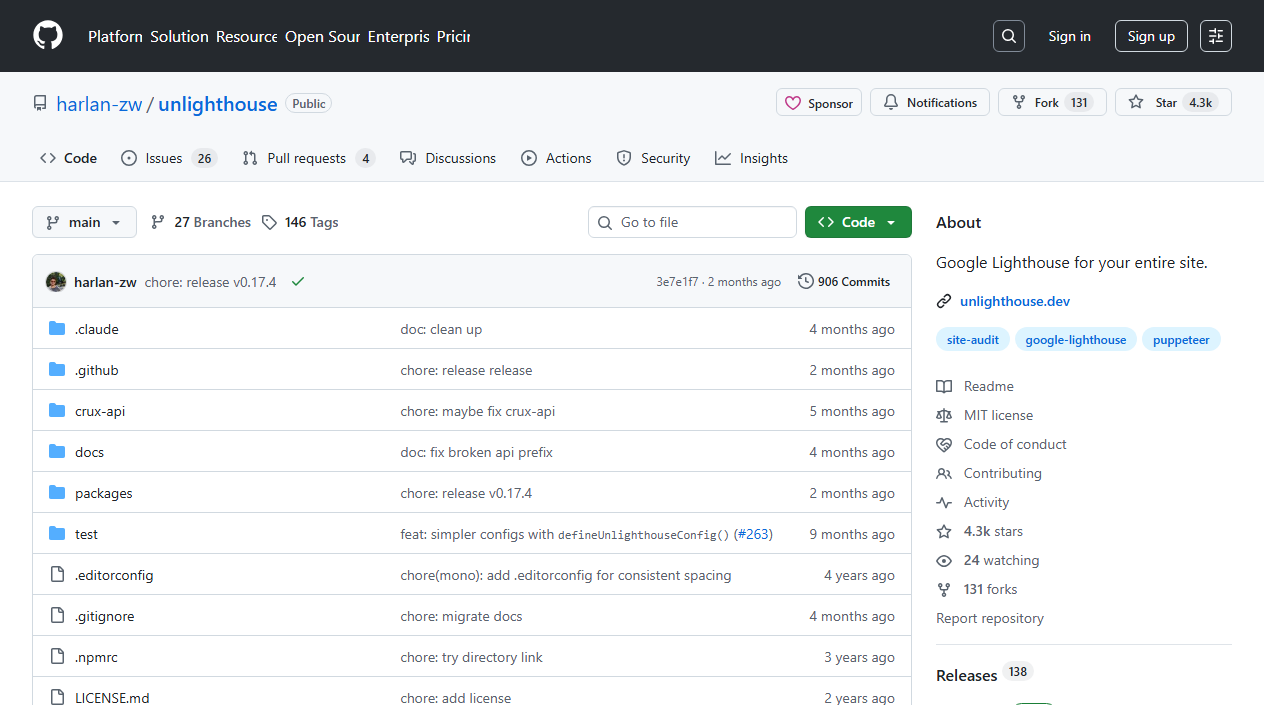Open the Open Source navigation menu
This screenshot has width=1264, height=705.
pos(322,36)
